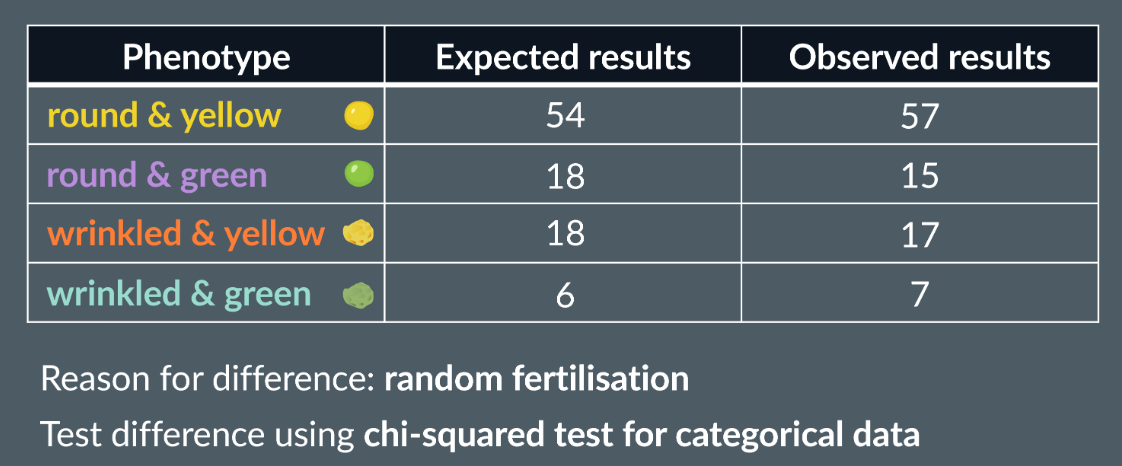The height and width of the screenshot is (466, 1122).
Task: Click the 'wrinkled & yellow' phenotype label
Action: [x=186, y=234]
